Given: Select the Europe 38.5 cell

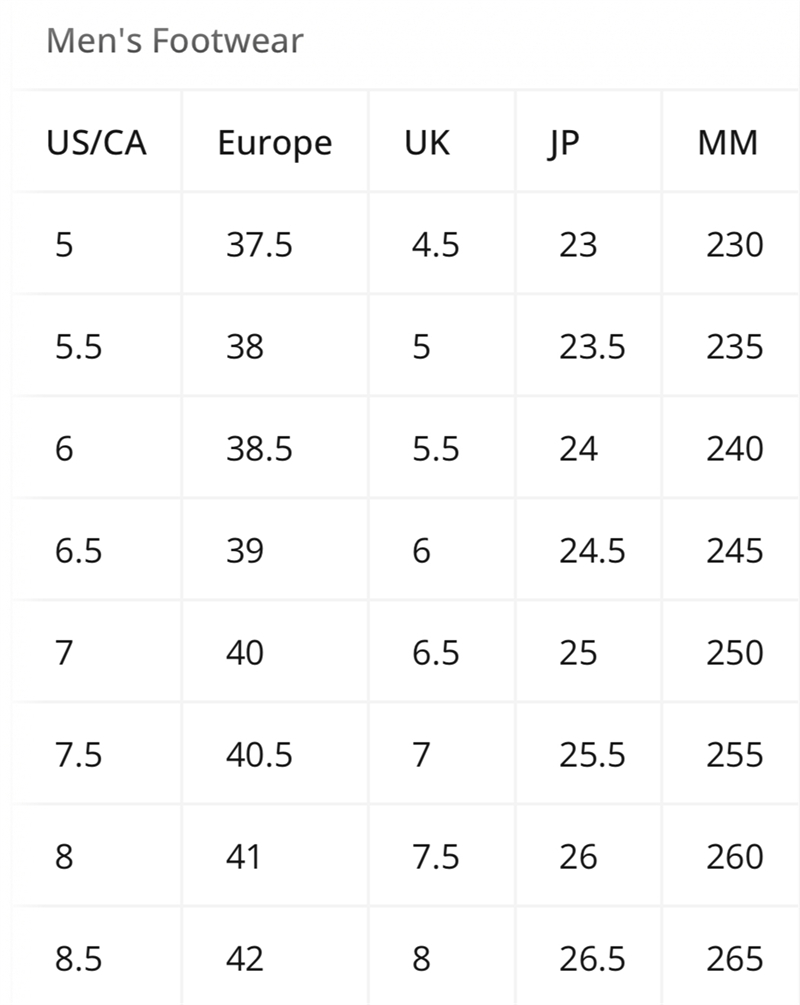Looking at the screenshot, I should click(x=259, y=449).
